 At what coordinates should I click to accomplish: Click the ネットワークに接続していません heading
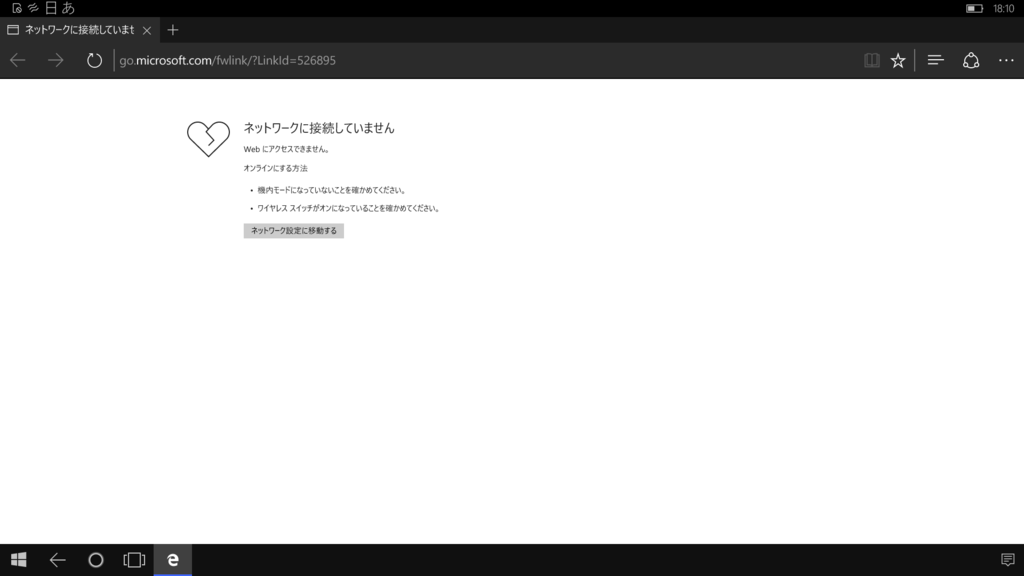click(319, 128)
